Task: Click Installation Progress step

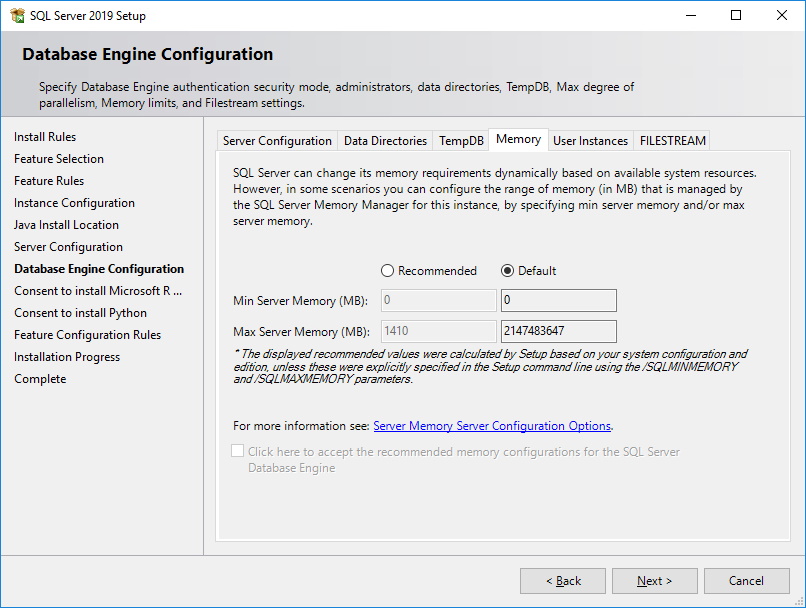Action: pos(67,357)
